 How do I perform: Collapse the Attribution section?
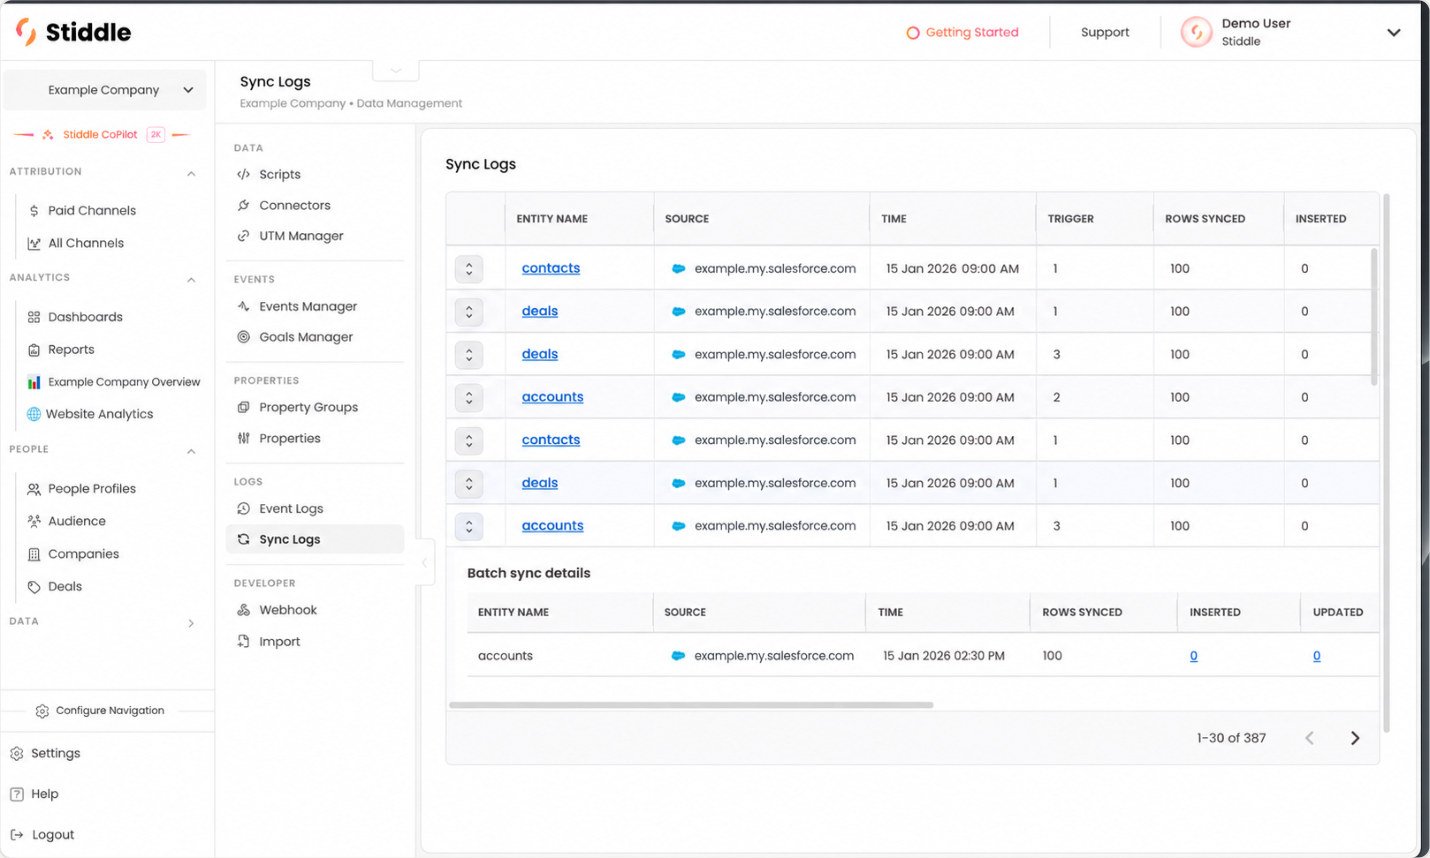191,173
